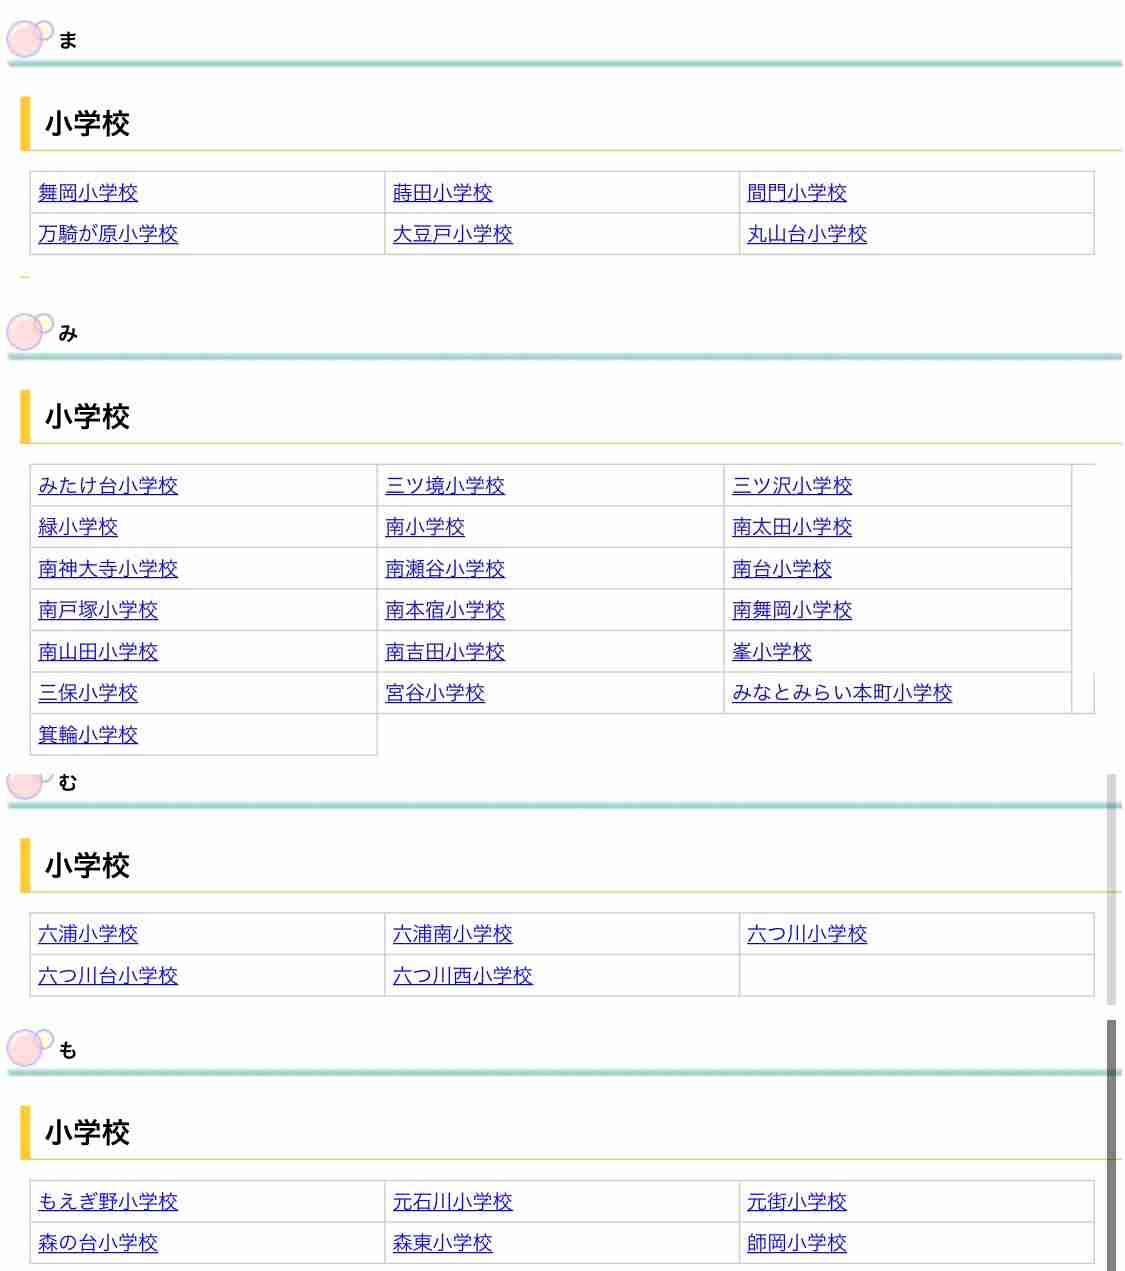Screen dimensions: 1125x1271
Task: Follow the 三保小学校 link
Action: [88, 693]
